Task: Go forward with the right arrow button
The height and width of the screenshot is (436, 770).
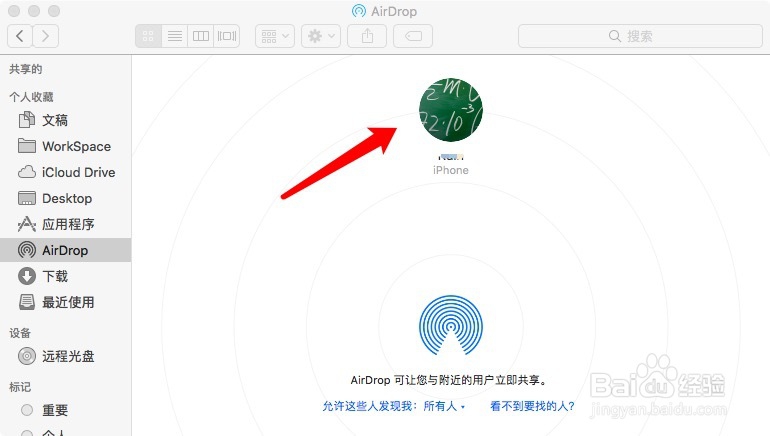Action: click(46, 36)
